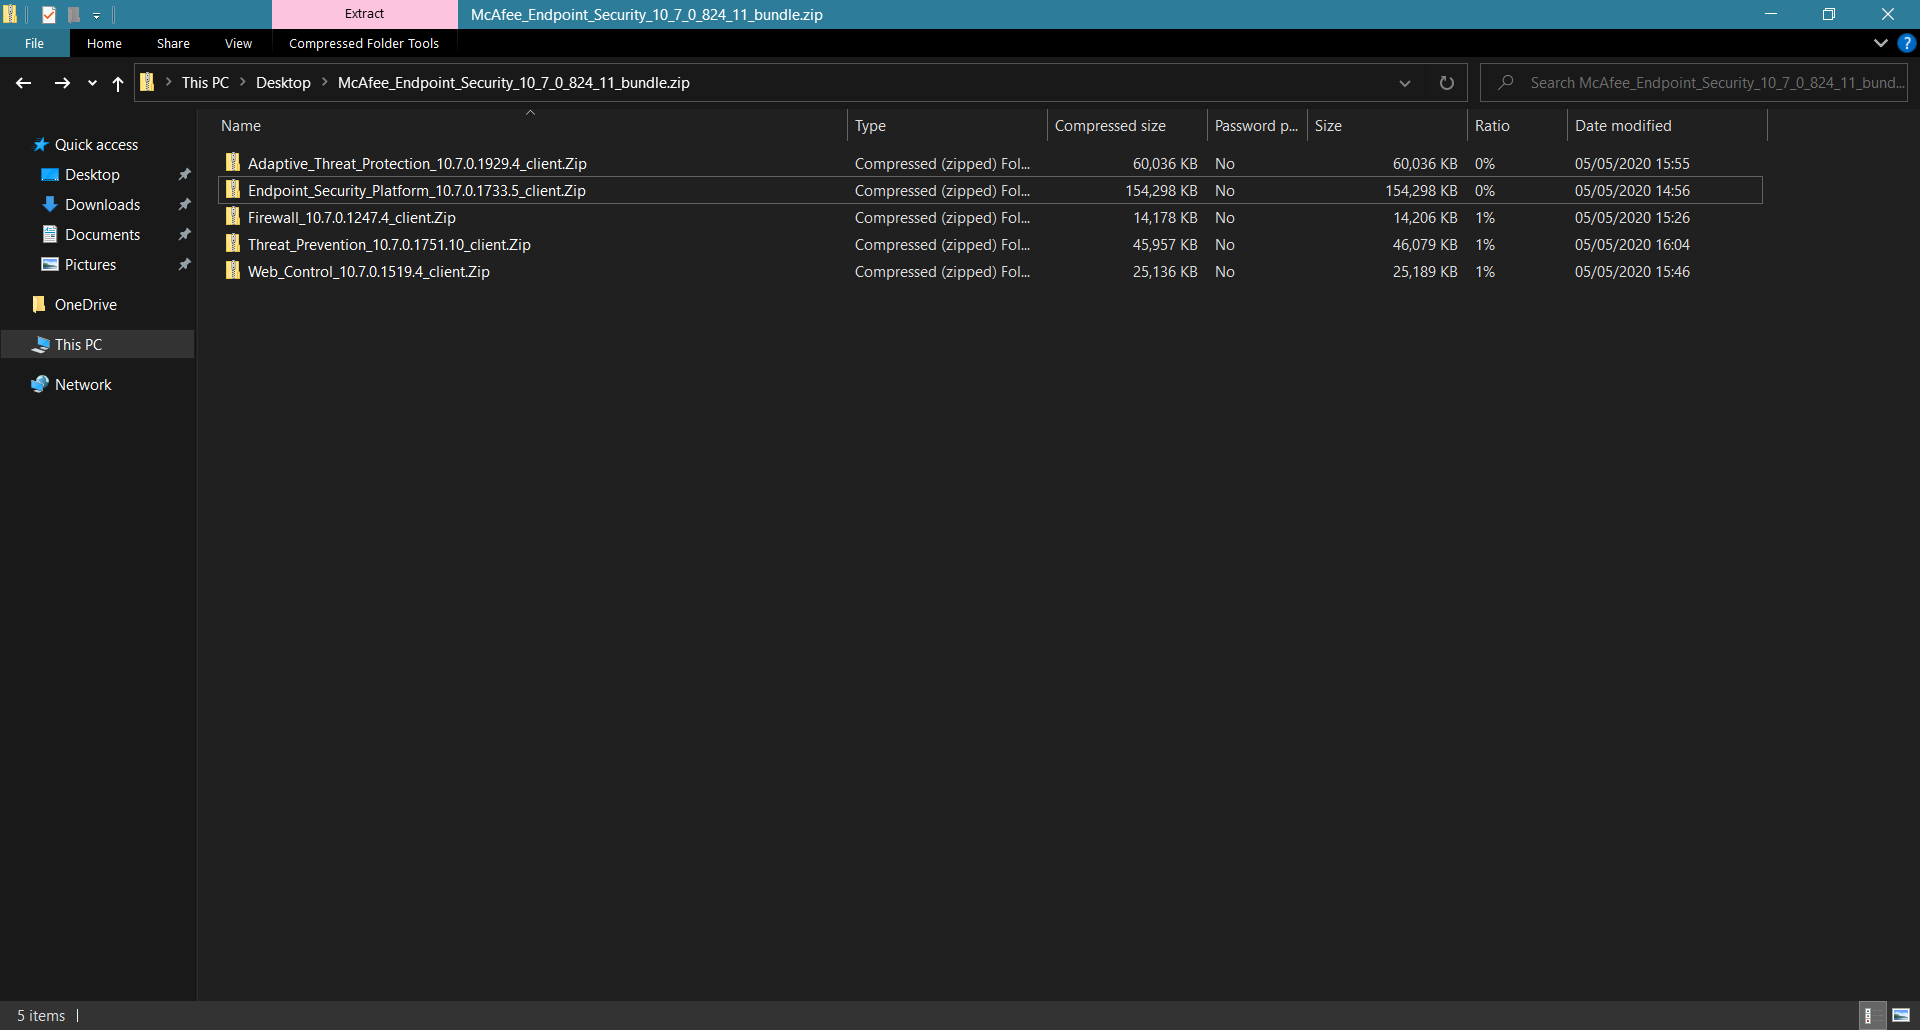
Task: Click the Pictures icon in the sidebar
Action: [x=50, y=265]
